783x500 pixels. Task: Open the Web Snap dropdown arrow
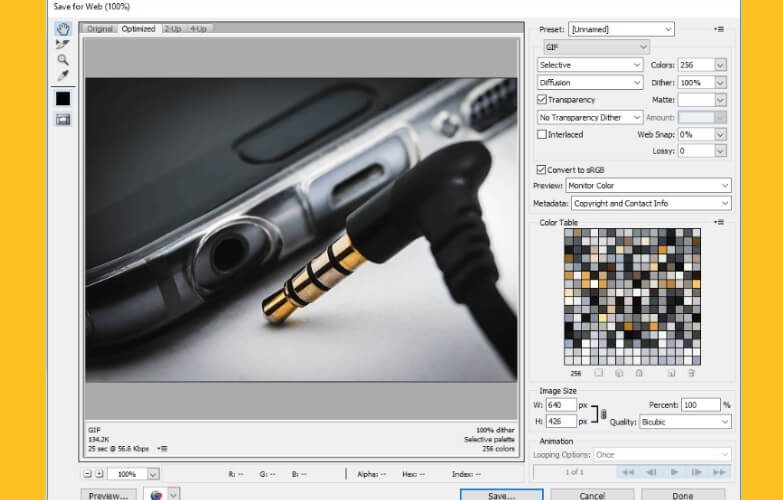(720, 134)
